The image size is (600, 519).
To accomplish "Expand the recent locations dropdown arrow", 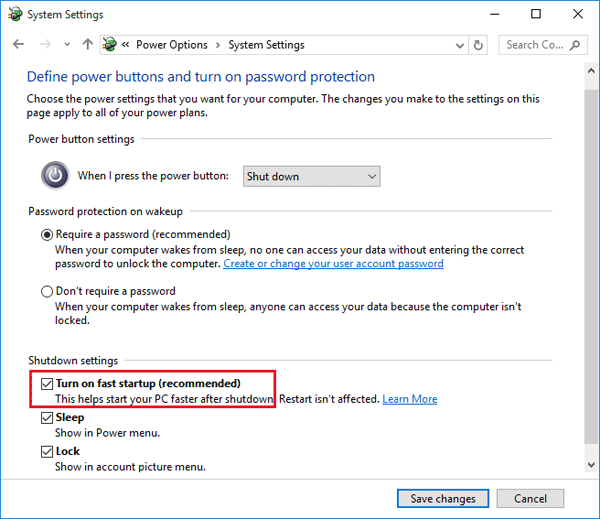I will coord(66,45).
